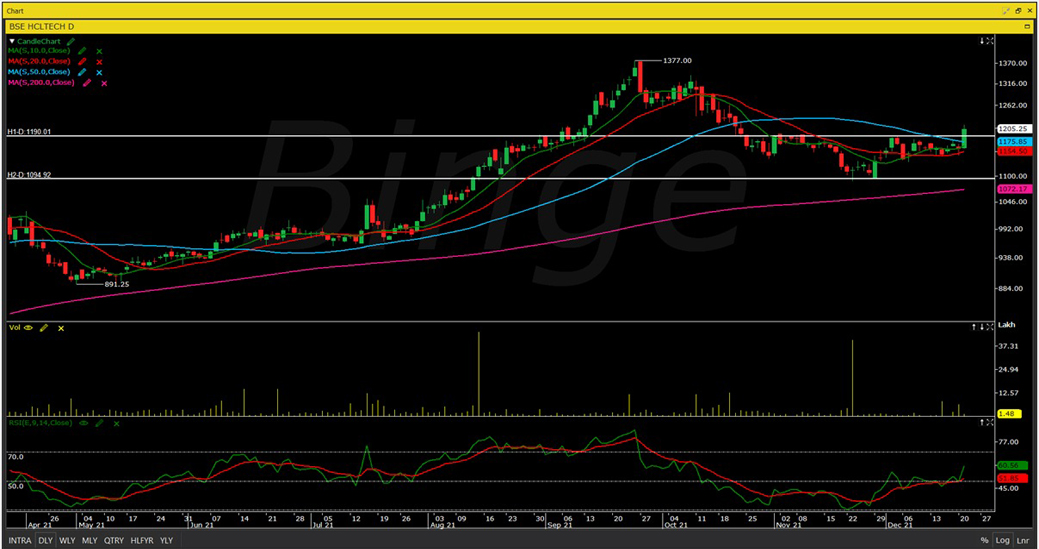Edit the MA(S,50.0,Close) indicator via blue pencil
The height and width of the screenshot is (549, 1039).
(x=82, y=72)
